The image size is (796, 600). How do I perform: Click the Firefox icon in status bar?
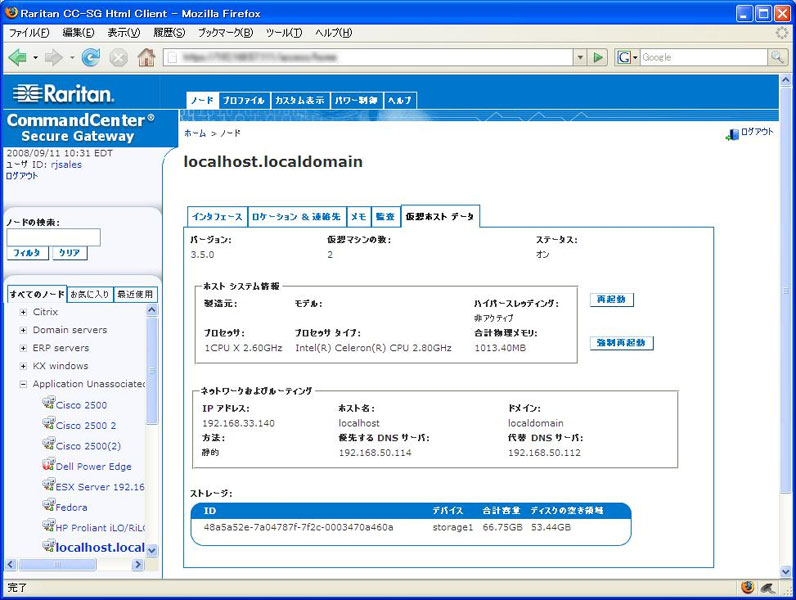[x=747, y=588]
